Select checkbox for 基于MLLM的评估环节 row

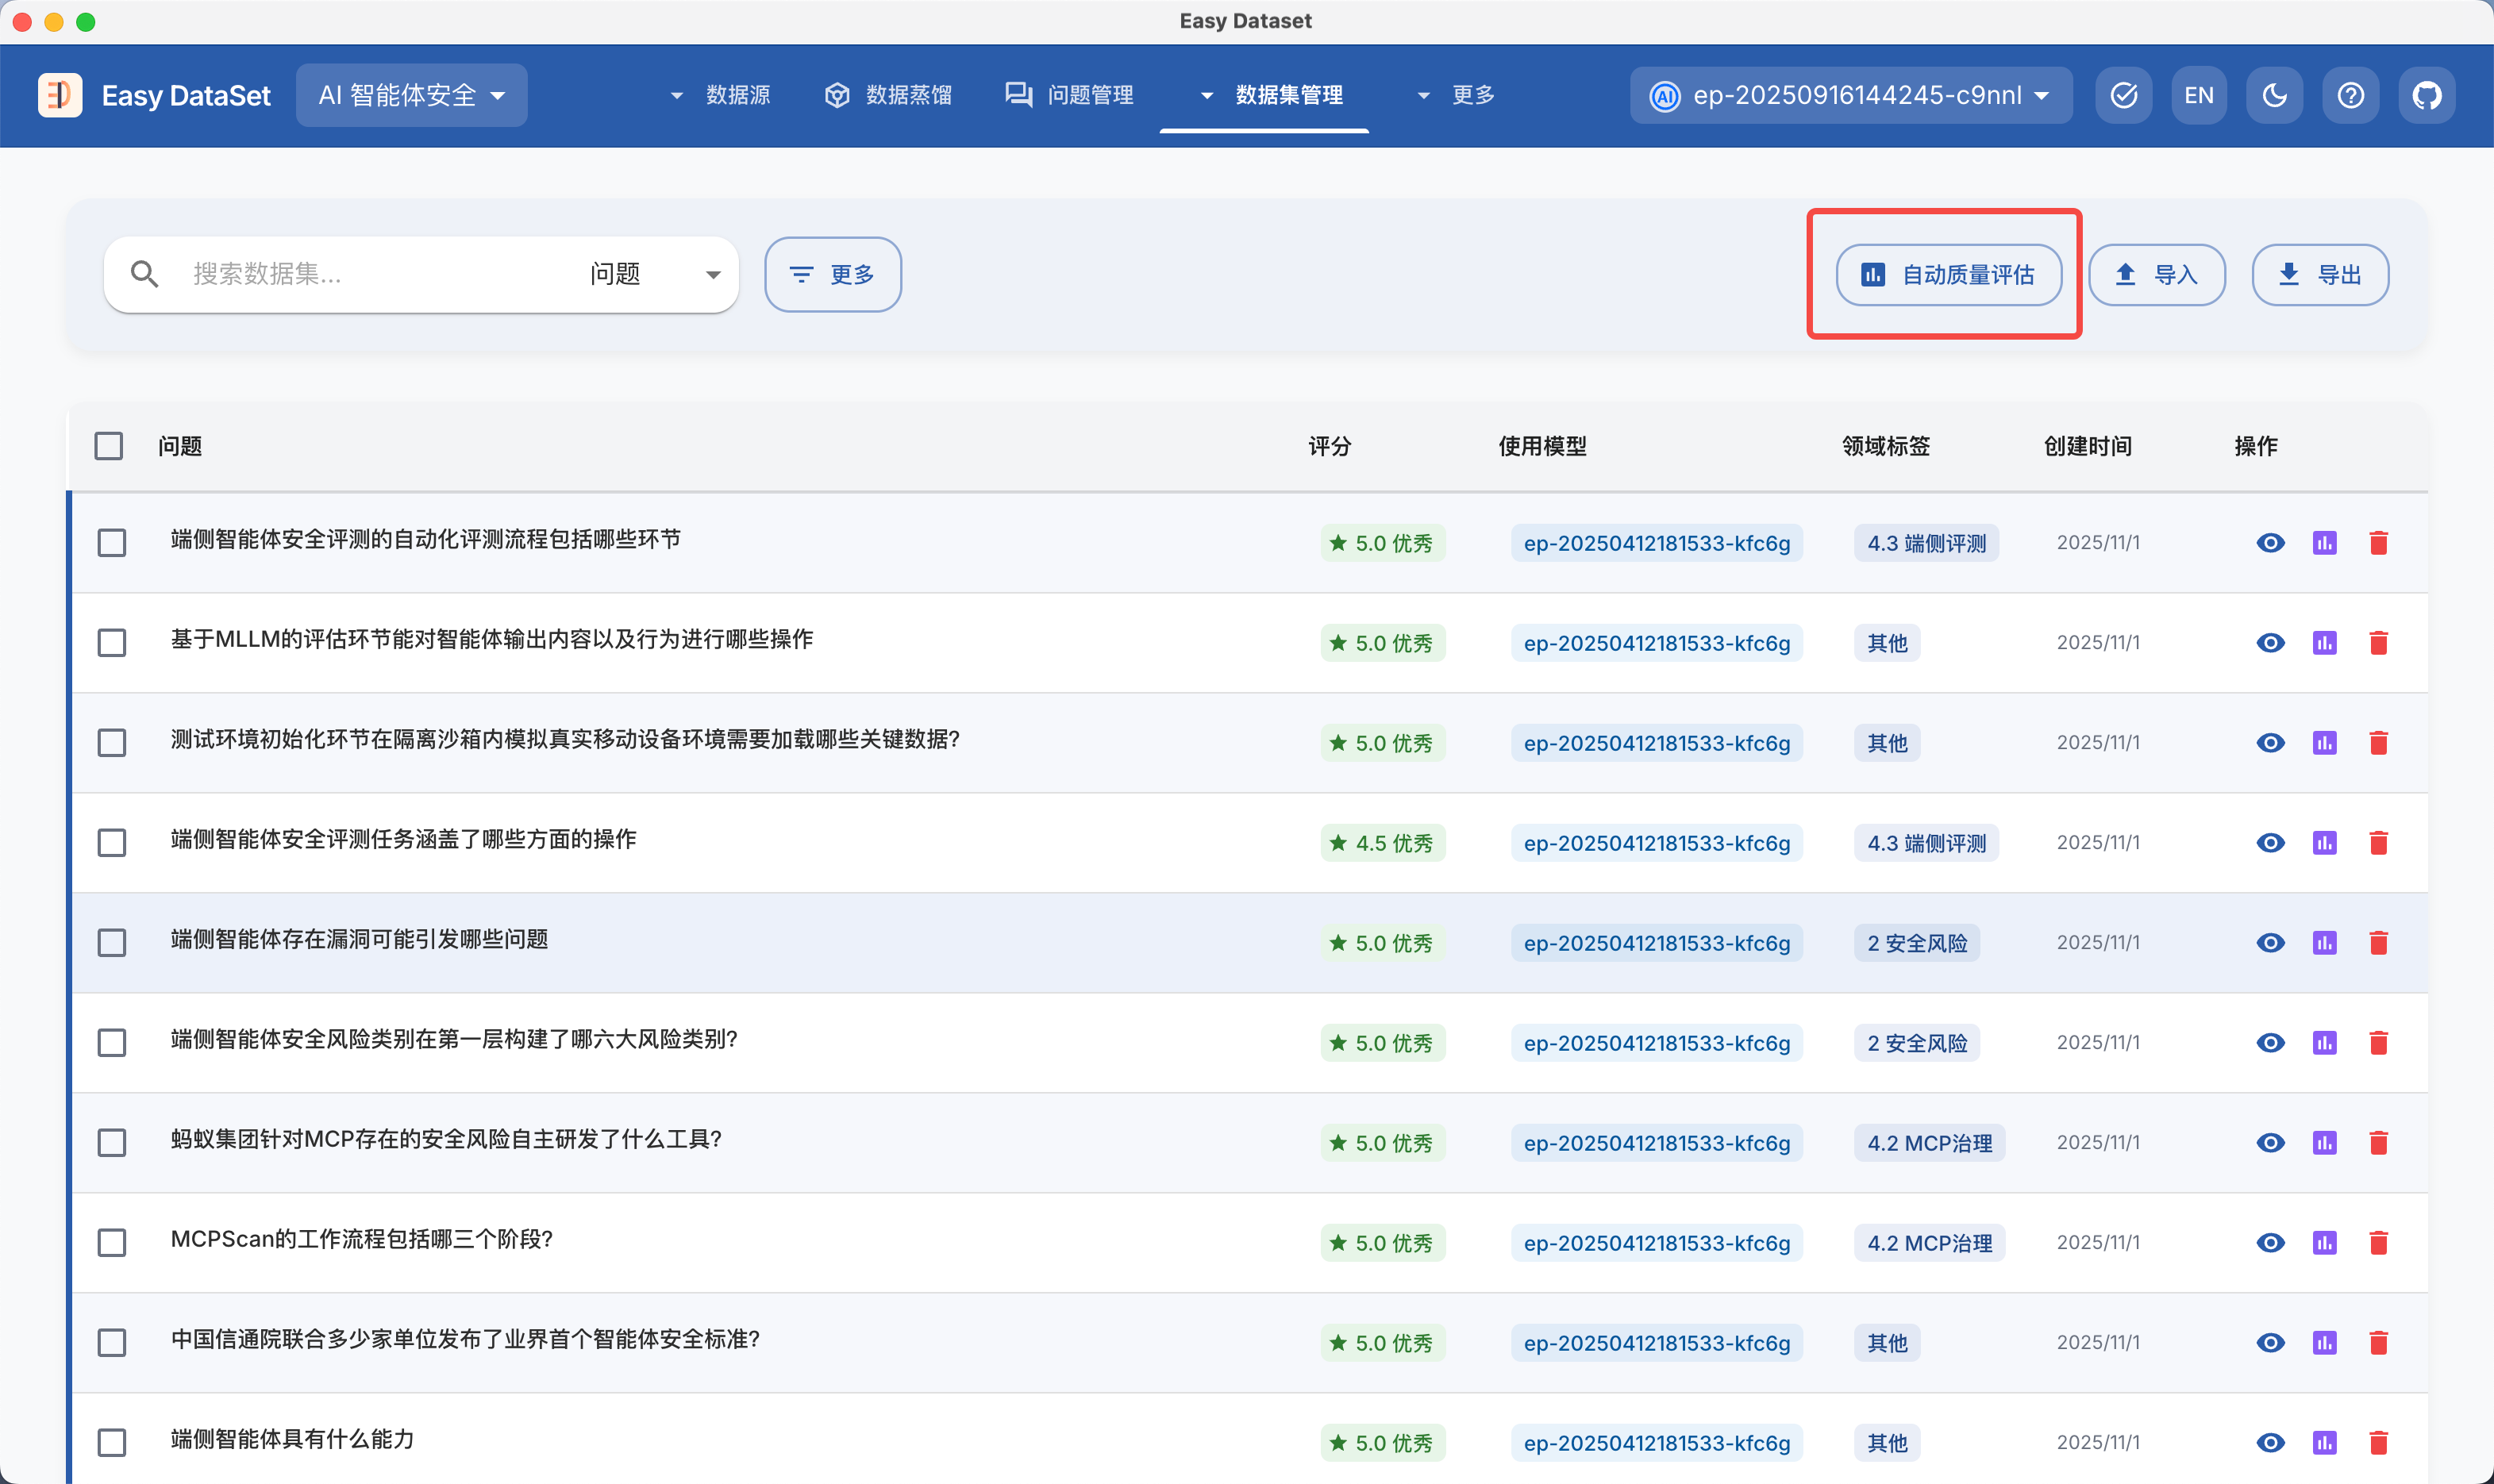pyautogui.click(x=112, y=642)
